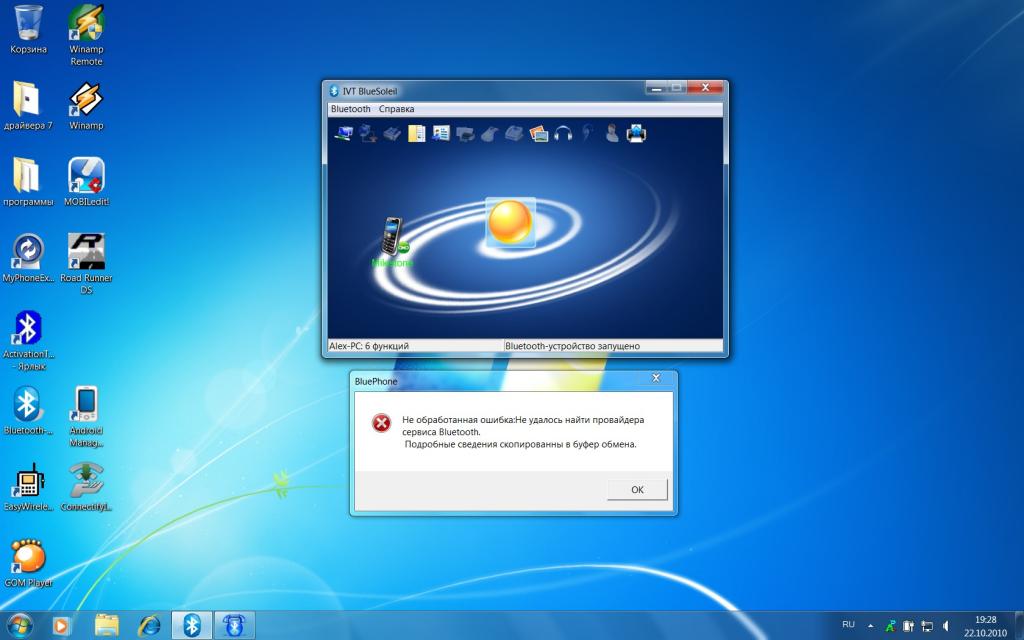Open the MOBILedit! desktop shortcut
The width and height of the screenshot is (1024, 640).
pyautogui.click(x=86, y=177)
